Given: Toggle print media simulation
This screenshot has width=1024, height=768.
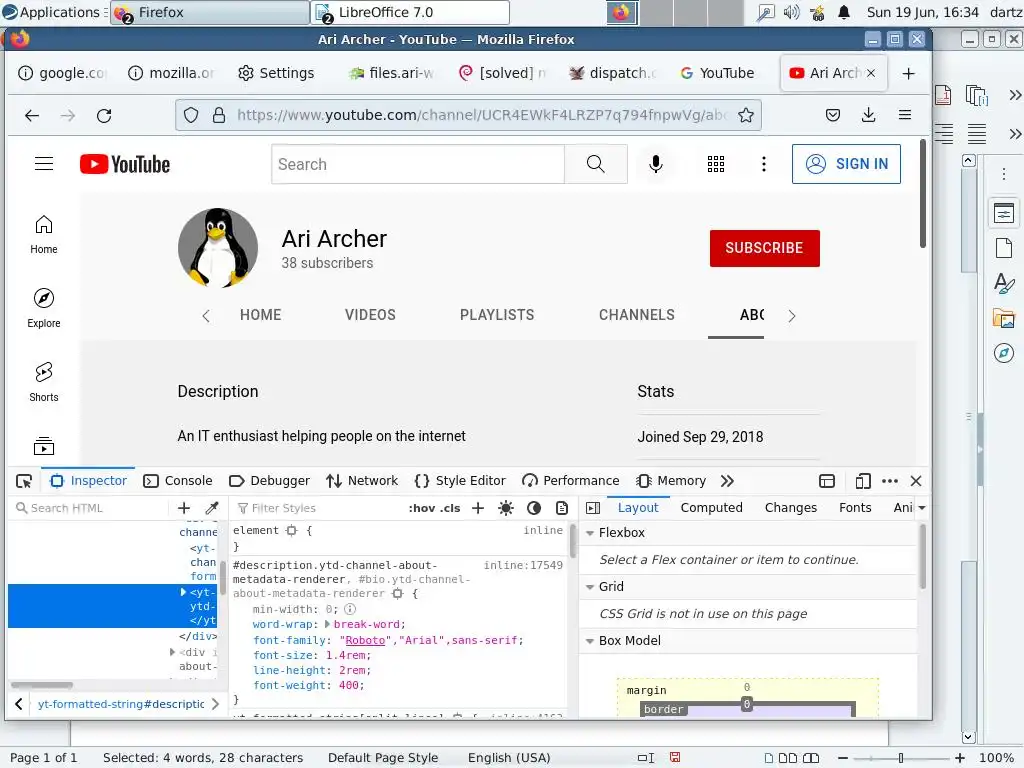Looking at the screenshot, I should pyautogui.click(x=562, y=508).
